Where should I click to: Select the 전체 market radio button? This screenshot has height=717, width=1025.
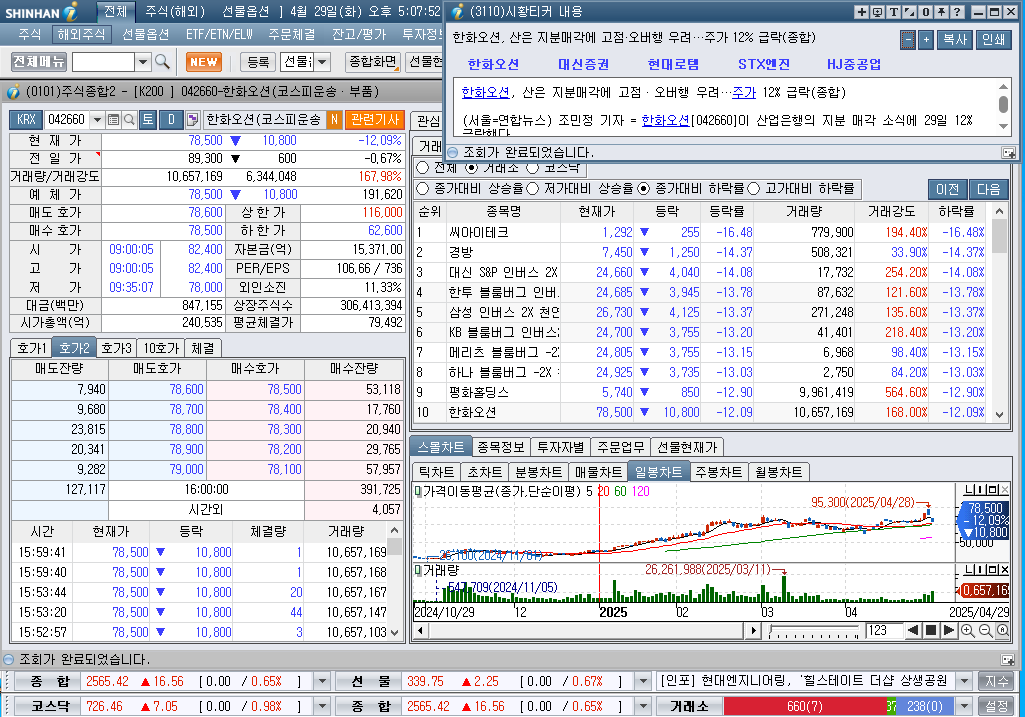[422, 168]
